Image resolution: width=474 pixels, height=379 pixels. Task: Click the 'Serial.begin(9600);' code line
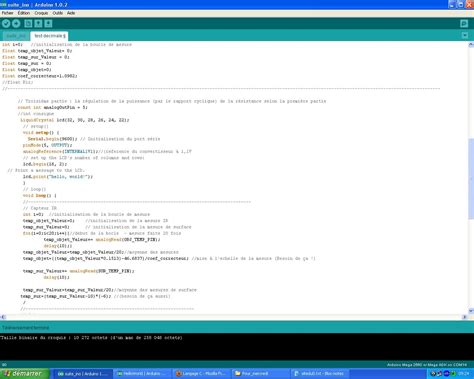pos(52,139)
